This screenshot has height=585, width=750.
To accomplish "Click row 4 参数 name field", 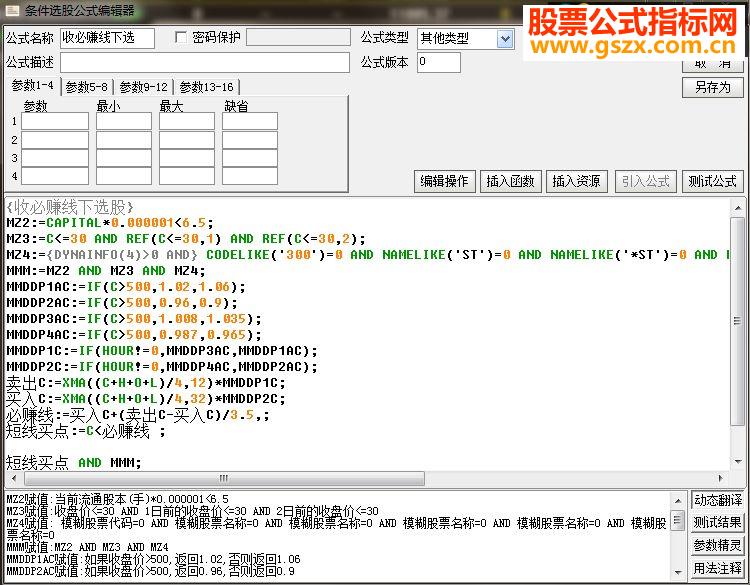I will coord(55,176).
